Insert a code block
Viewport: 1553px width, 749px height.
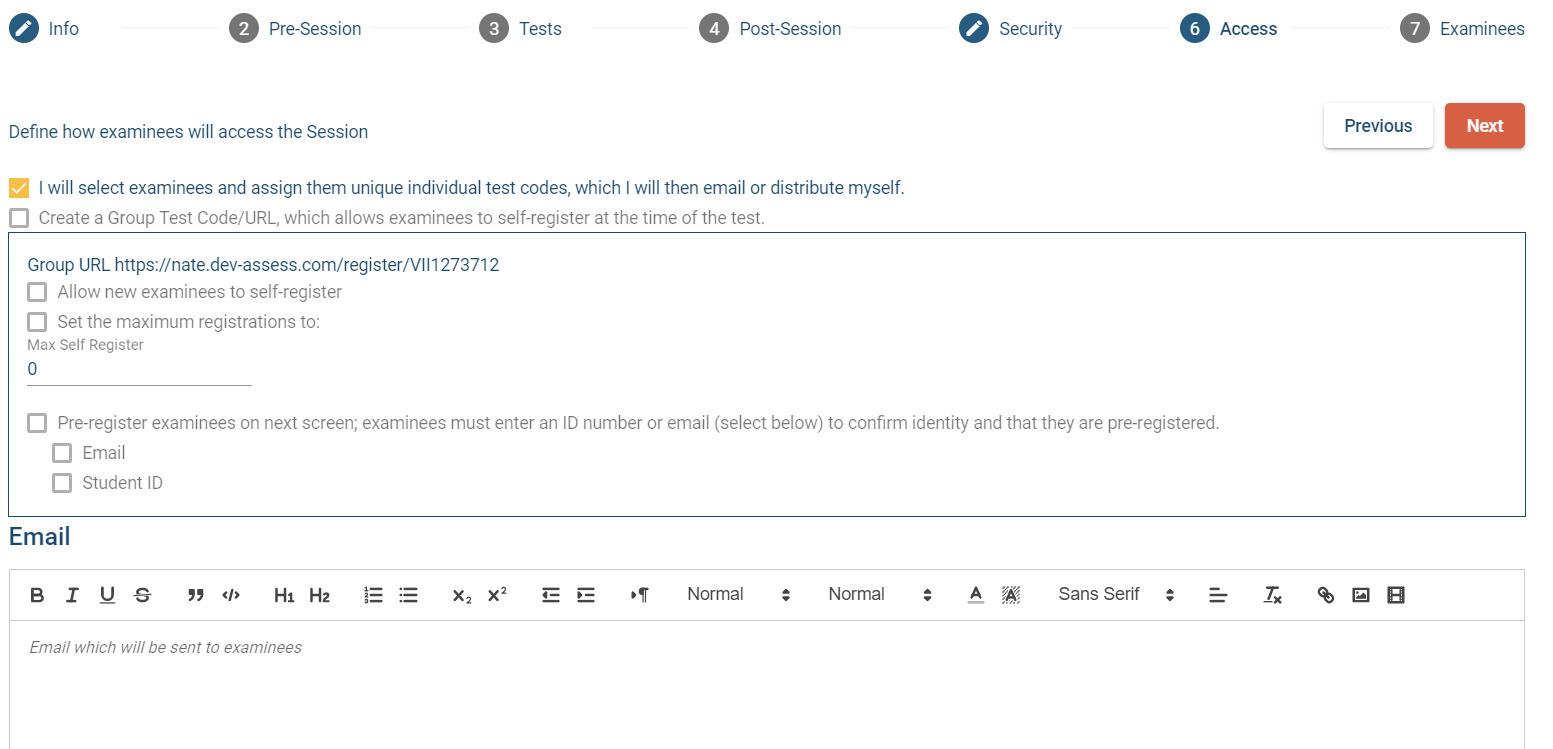point(231,595)
